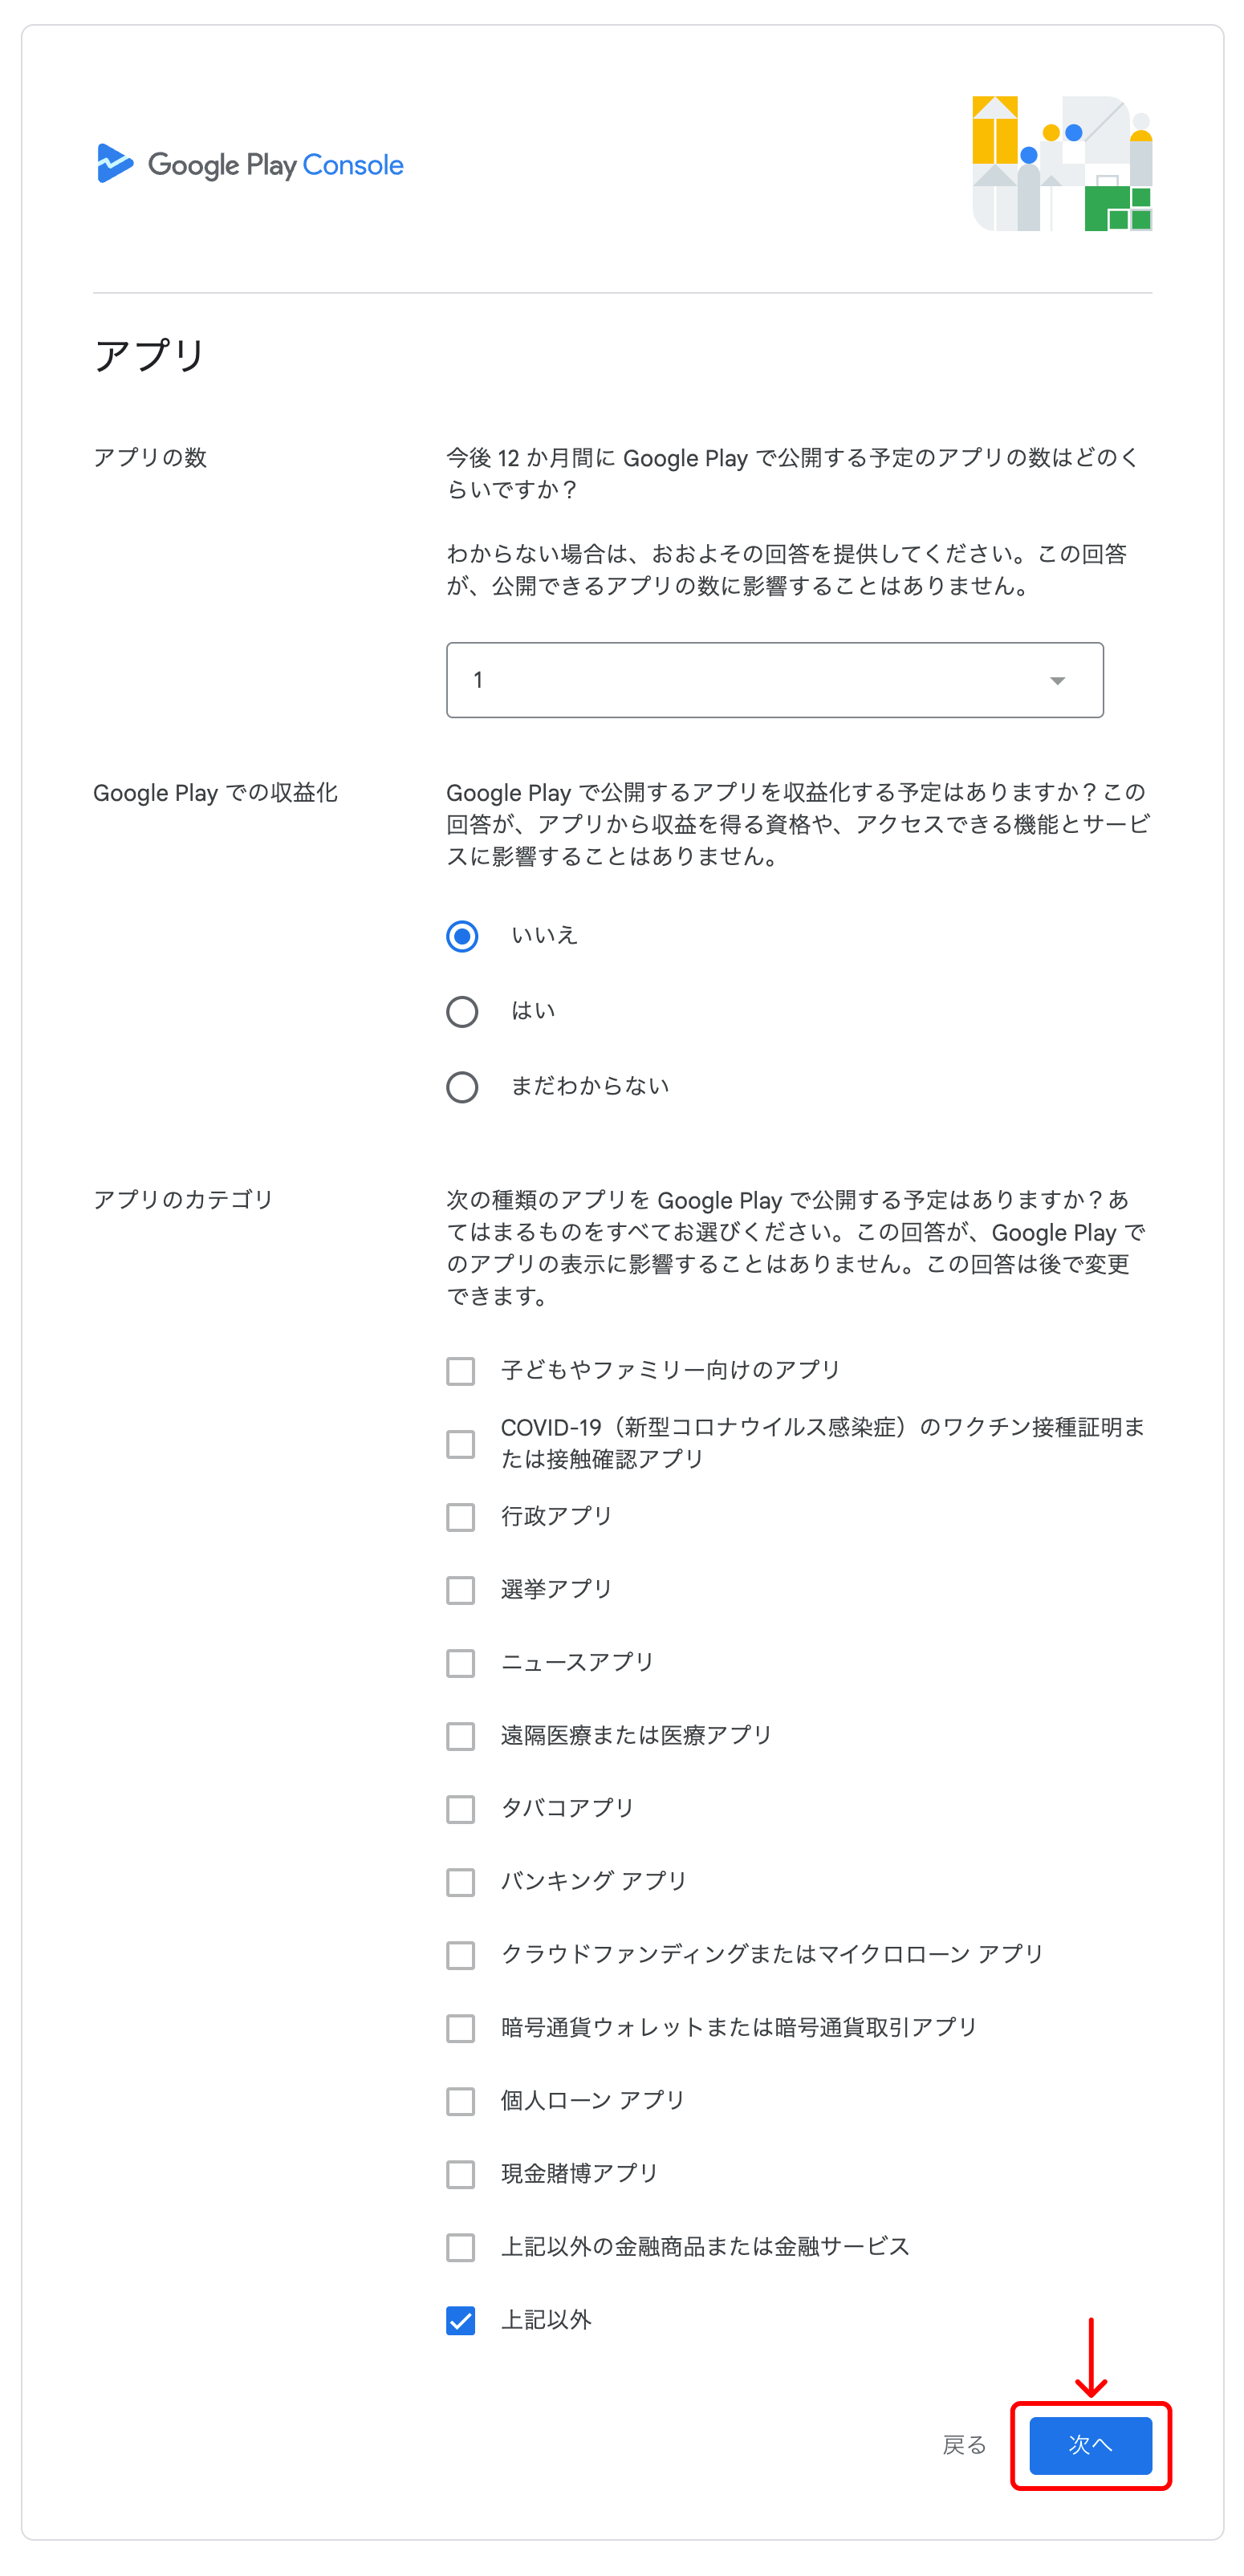Enable the COVID-19 vaccine app checkbox
This screenshot has width=1244, height=2576.
coord(461,1444)
